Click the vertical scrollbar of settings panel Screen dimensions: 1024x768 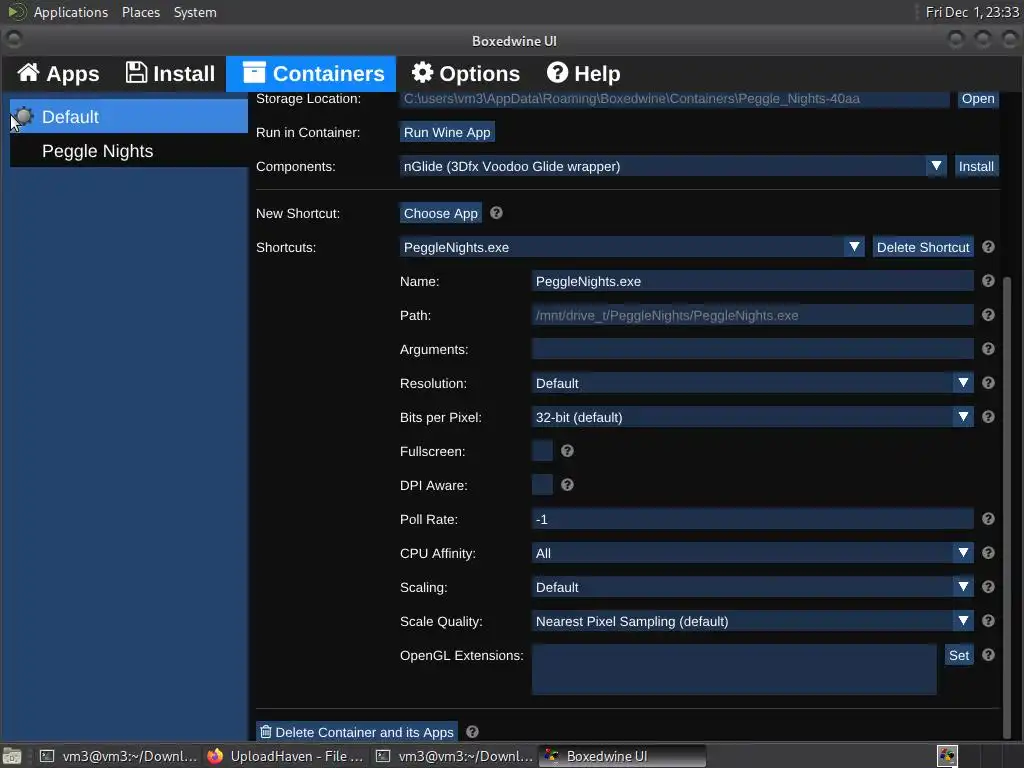1006,507
